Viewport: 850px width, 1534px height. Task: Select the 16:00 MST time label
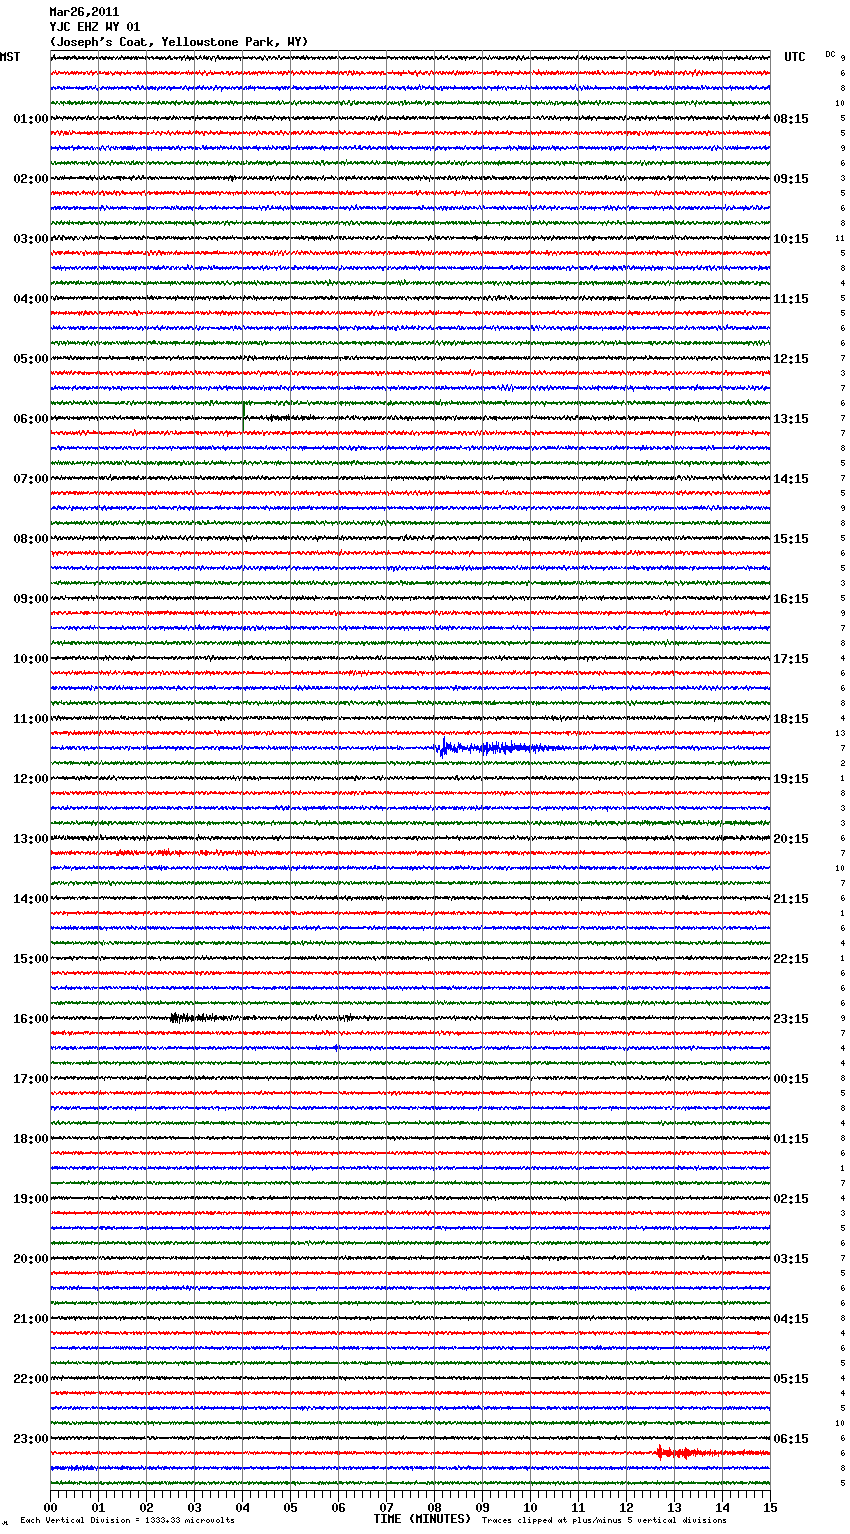(31, 1019)
